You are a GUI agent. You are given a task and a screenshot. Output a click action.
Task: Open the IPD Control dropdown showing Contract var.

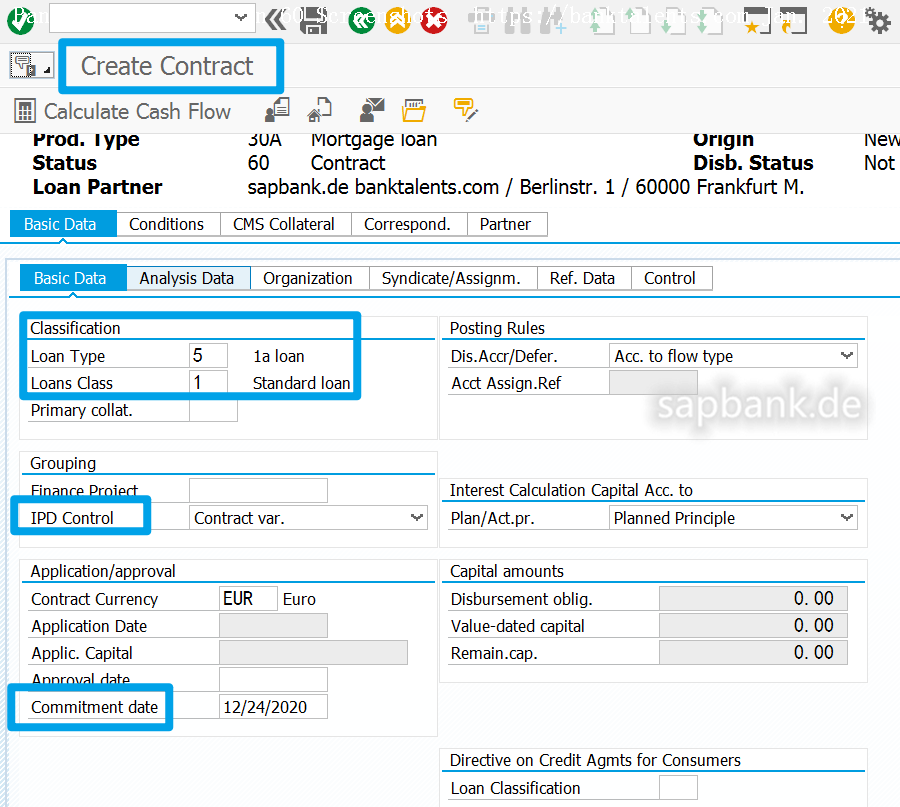click(417, 518)
